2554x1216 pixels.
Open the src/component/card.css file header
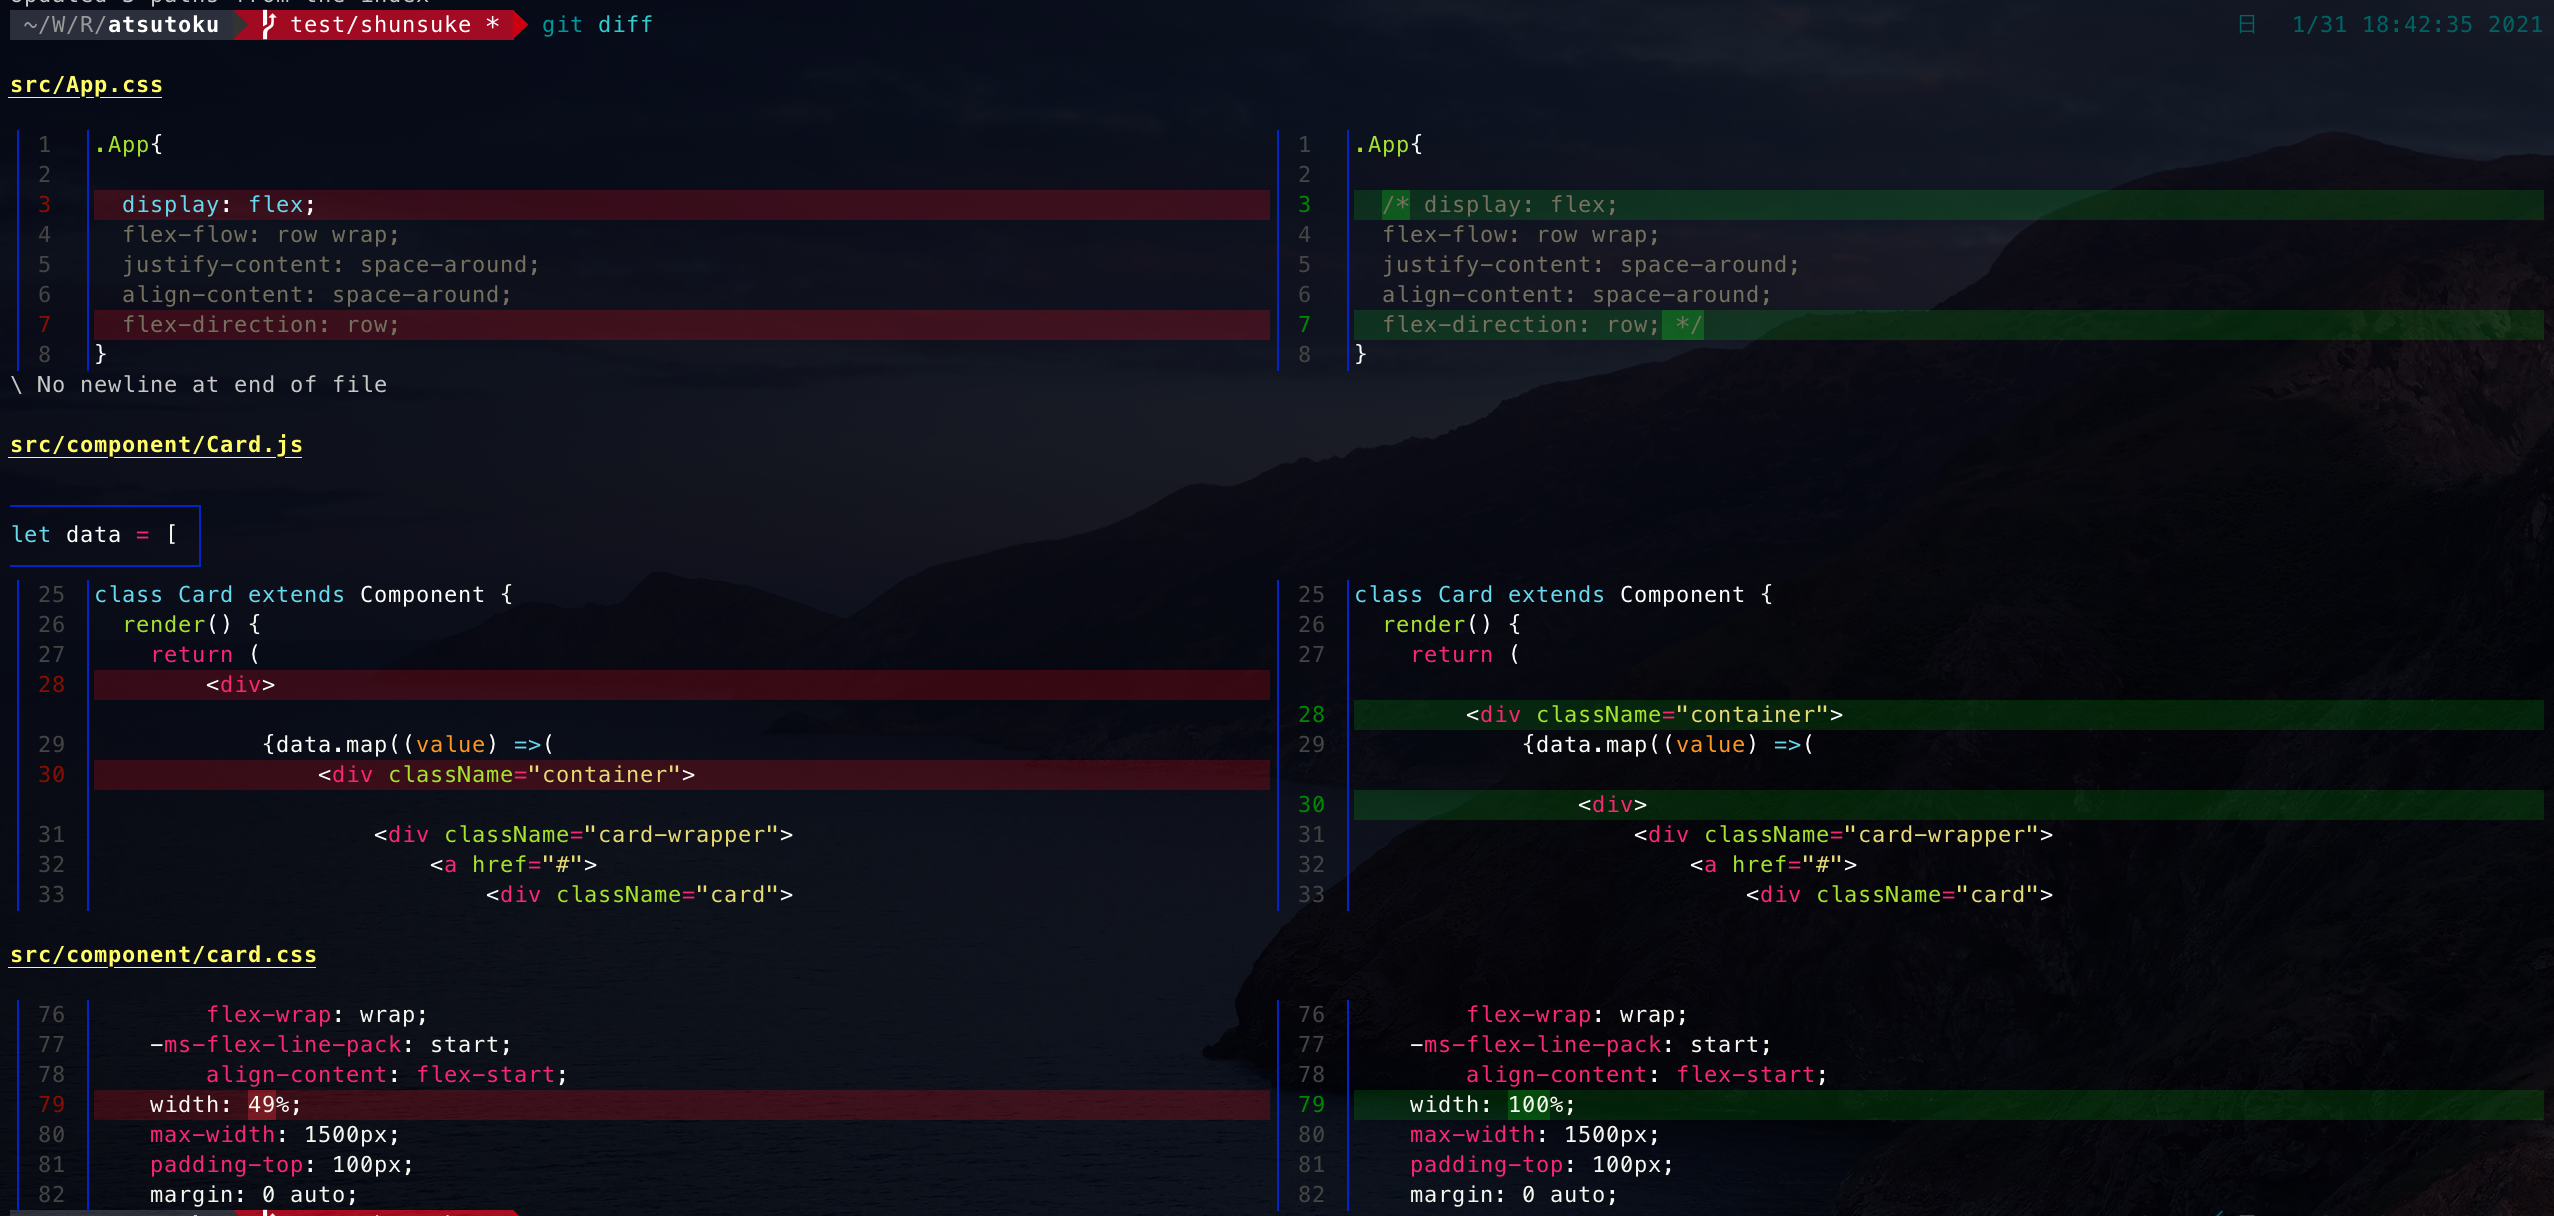click(x=163, y=955)
